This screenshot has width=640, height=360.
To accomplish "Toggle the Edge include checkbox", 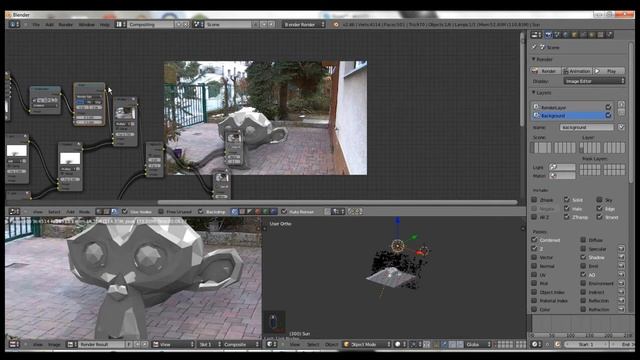I will 599,209.
